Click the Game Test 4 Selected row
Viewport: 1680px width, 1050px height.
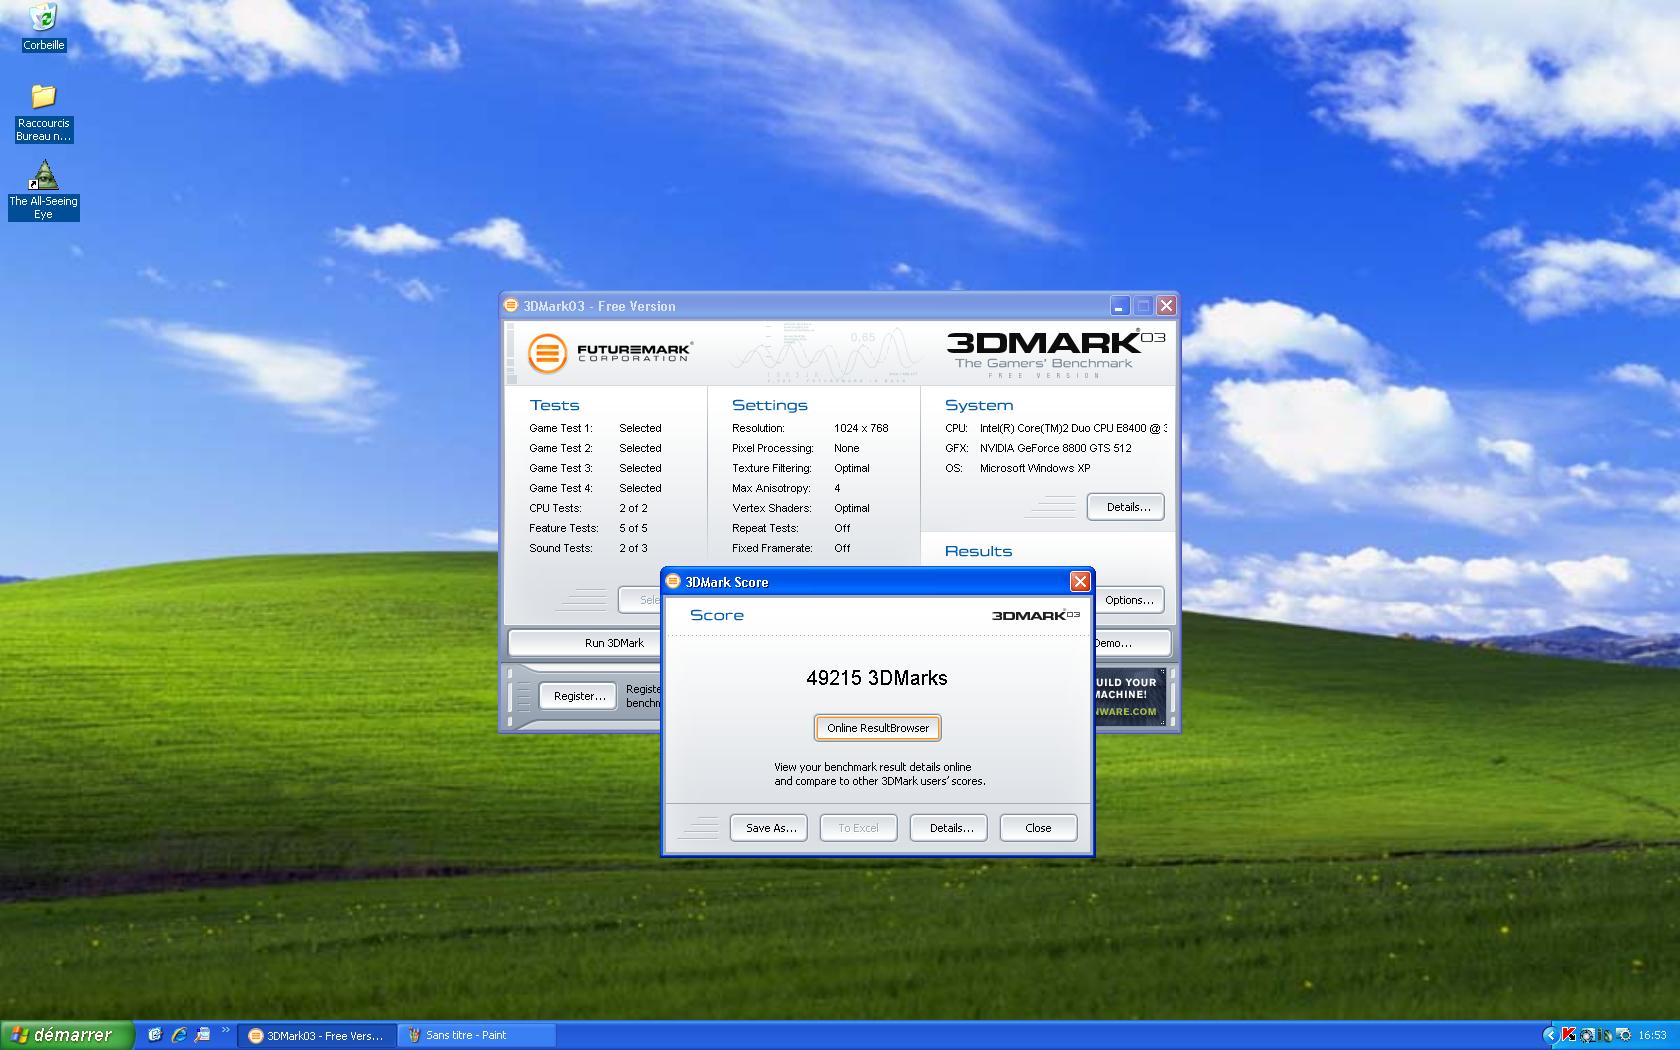(595, 488)
